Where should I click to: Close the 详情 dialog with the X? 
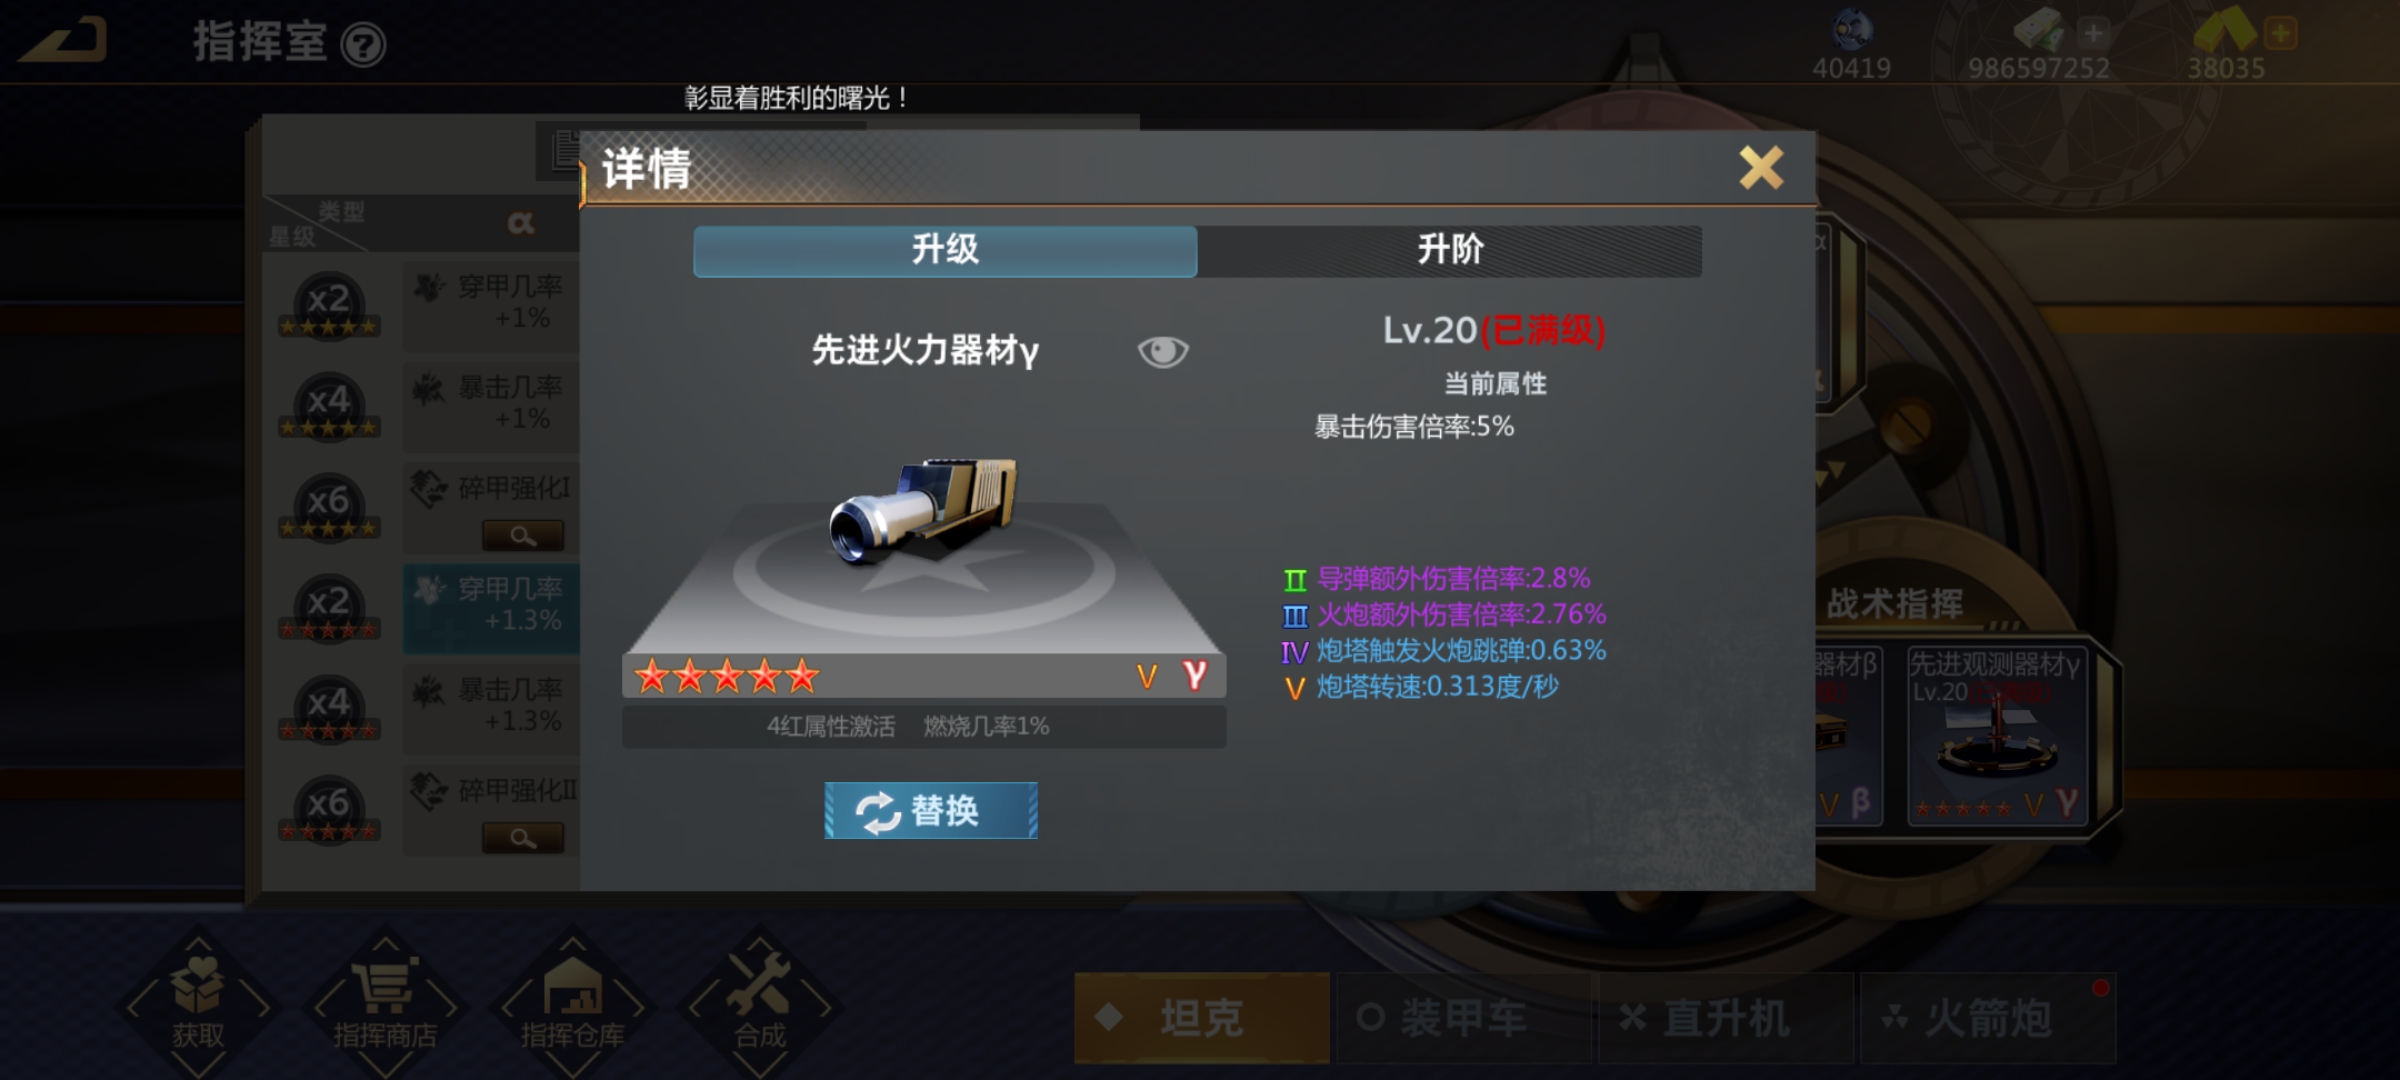[x=1761, y=167]
